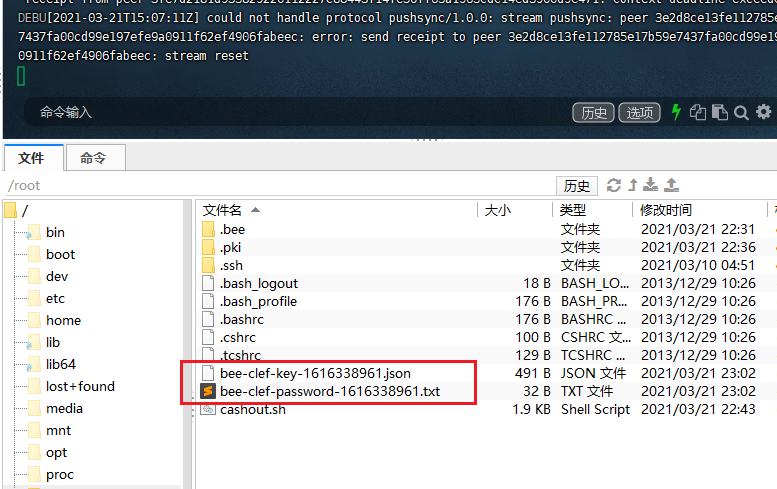Screen dimensions: 777x489
Task: Select lost+found folder in tree
Action: [80, 386]
